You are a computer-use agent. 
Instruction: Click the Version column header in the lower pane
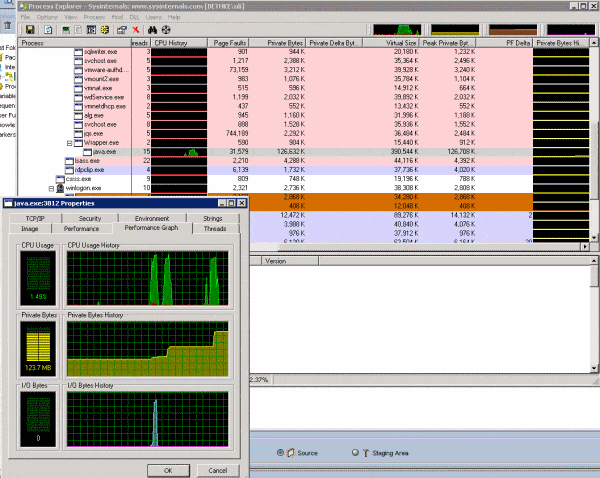coord(290,261)
